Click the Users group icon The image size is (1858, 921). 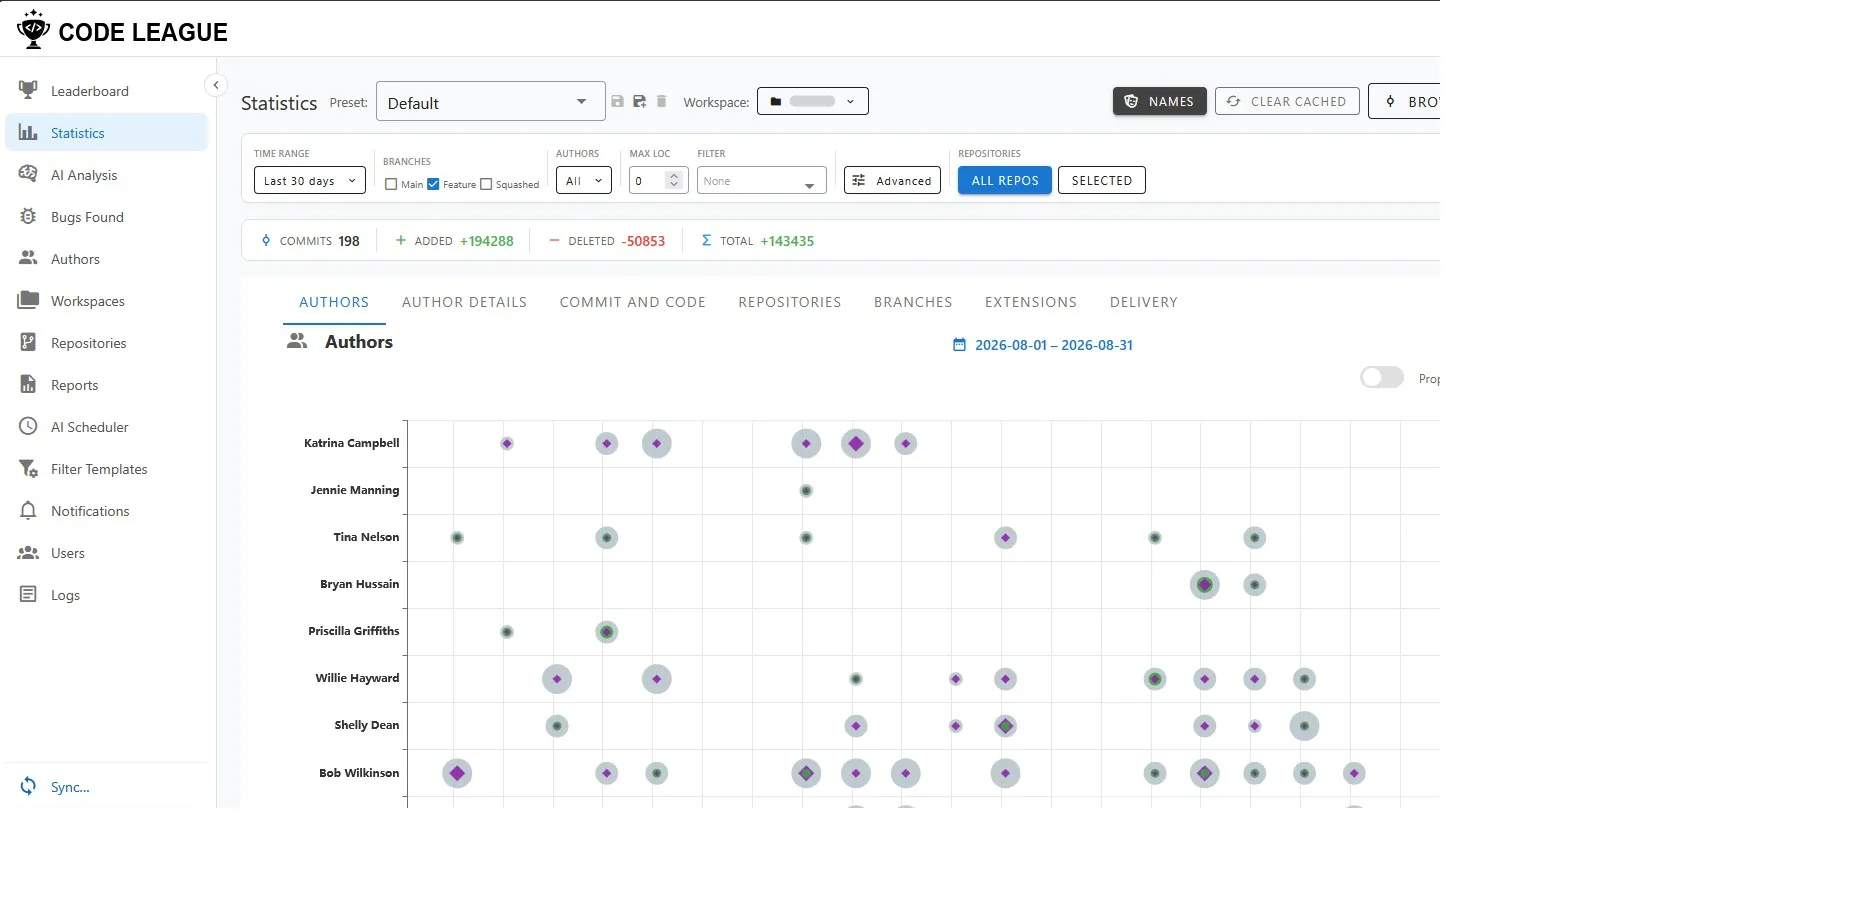[x=28, y=552]
